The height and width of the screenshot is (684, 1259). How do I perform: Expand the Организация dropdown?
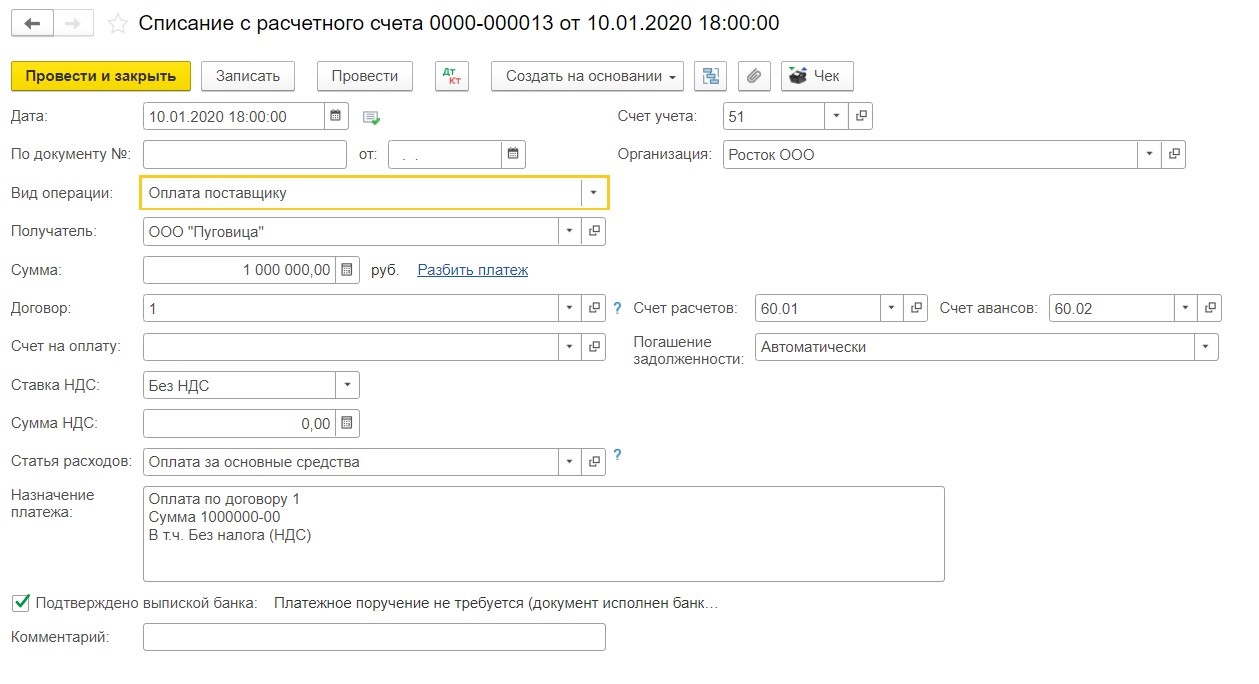pyautogui.click(x=1150, y=155)
